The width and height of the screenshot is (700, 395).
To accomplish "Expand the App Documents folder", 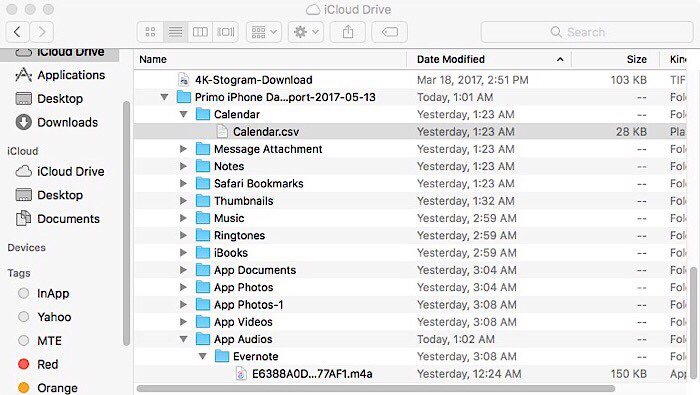I will coord(183,270).
